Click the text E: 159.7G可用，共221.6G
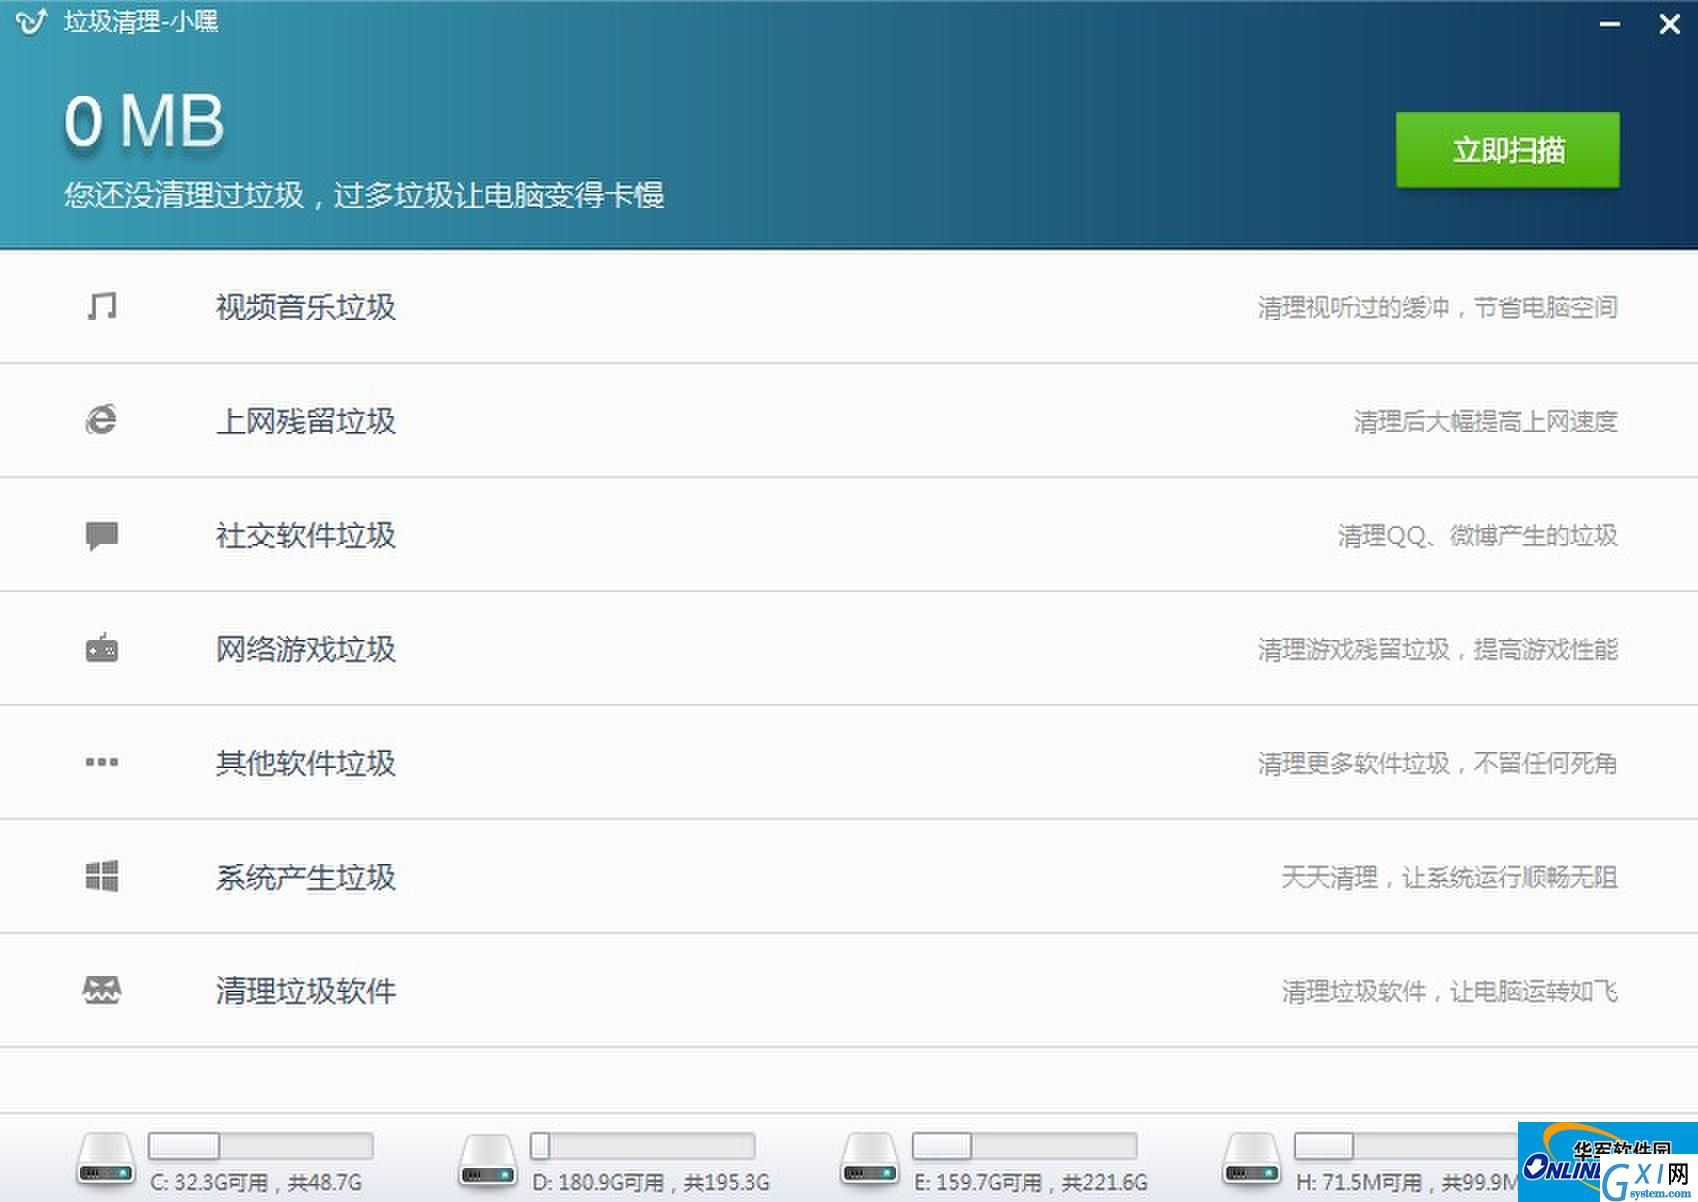This screenshot has height=1202, width=1698. [1031, 1182]
